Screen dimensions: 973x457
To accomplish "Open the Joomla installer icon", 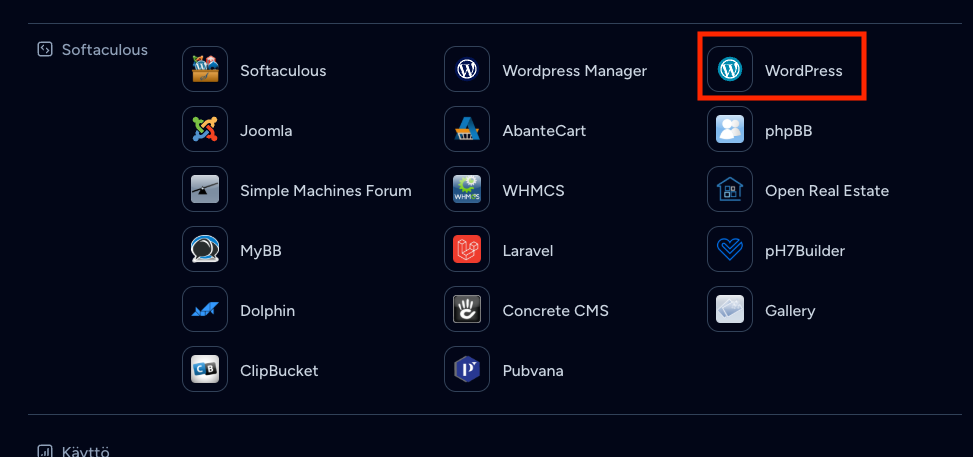I will coord(205,129).
